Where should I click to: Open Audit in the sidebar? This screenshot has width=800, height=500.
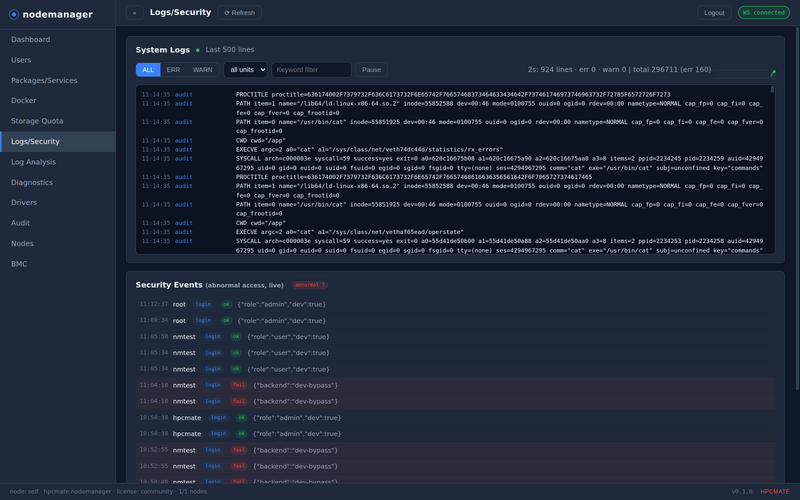pyautogui.click(x=58, y=223)
